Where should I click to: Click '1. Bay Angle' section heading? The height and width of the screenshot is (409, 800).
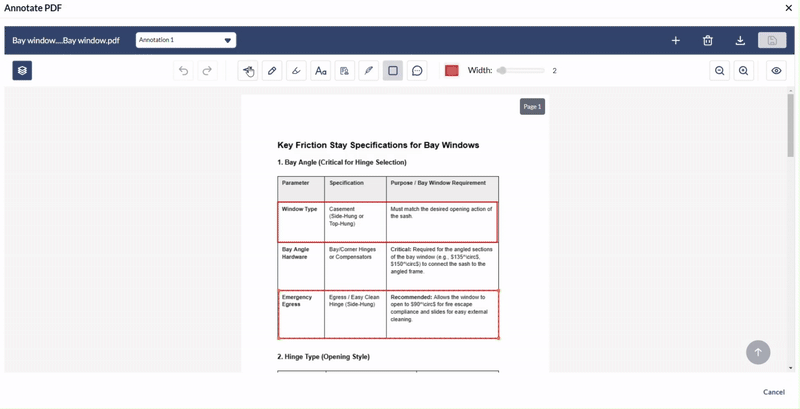(342, 163)
